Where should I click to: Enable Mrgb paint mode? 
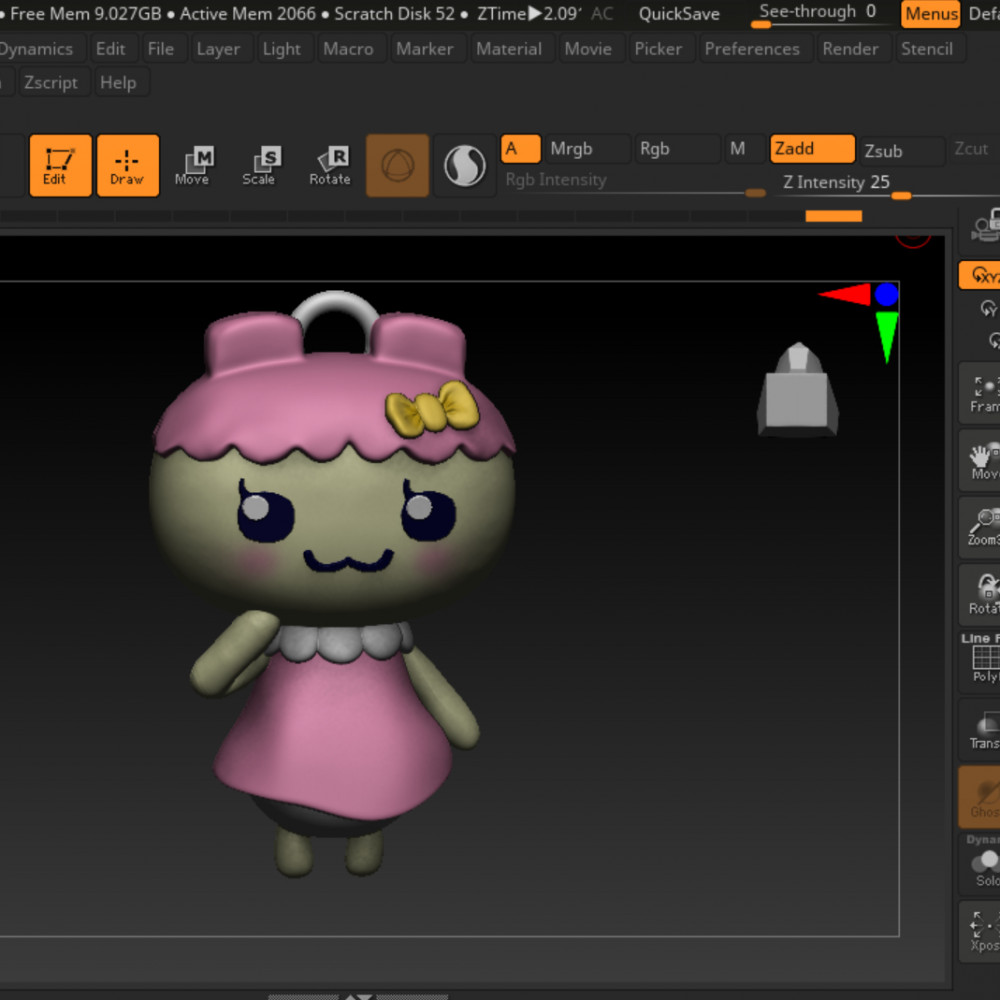coord(587,149)
